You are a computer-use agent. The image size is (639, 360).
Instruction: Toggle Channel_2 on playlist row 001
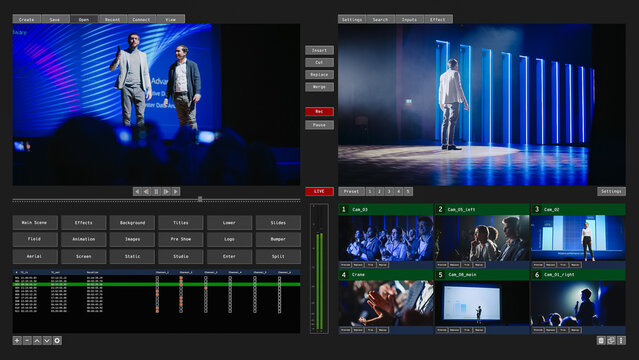click(x=181, y=278)
